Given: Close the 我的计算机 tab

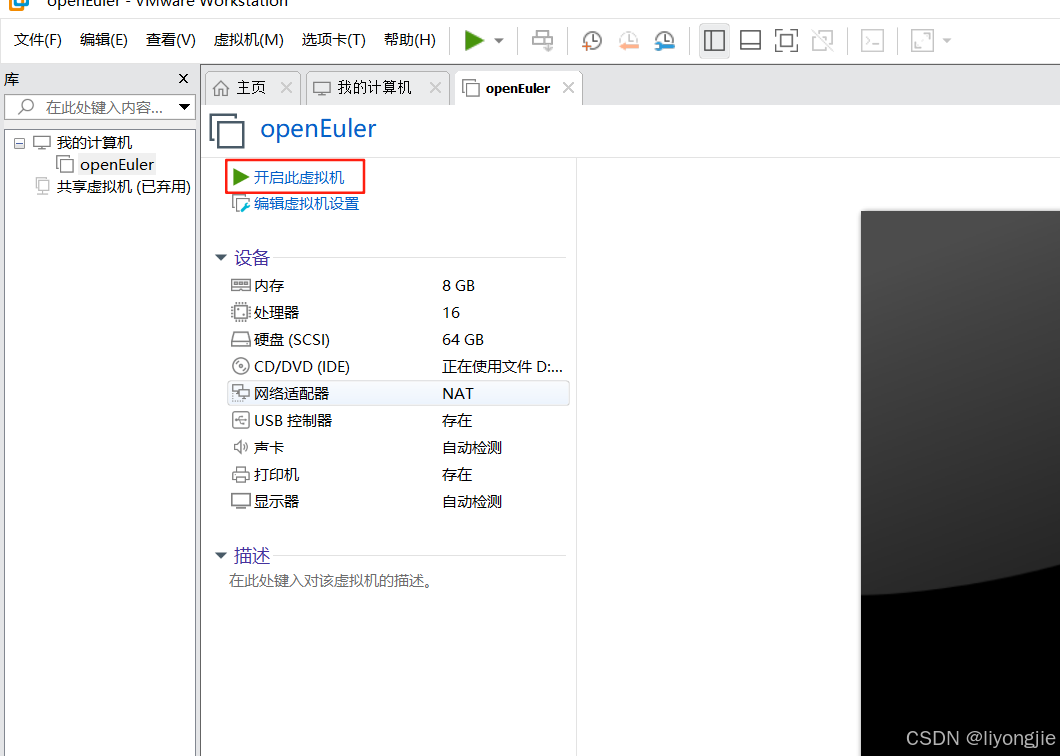Looking at the screenshot, I should coord(435,87).
